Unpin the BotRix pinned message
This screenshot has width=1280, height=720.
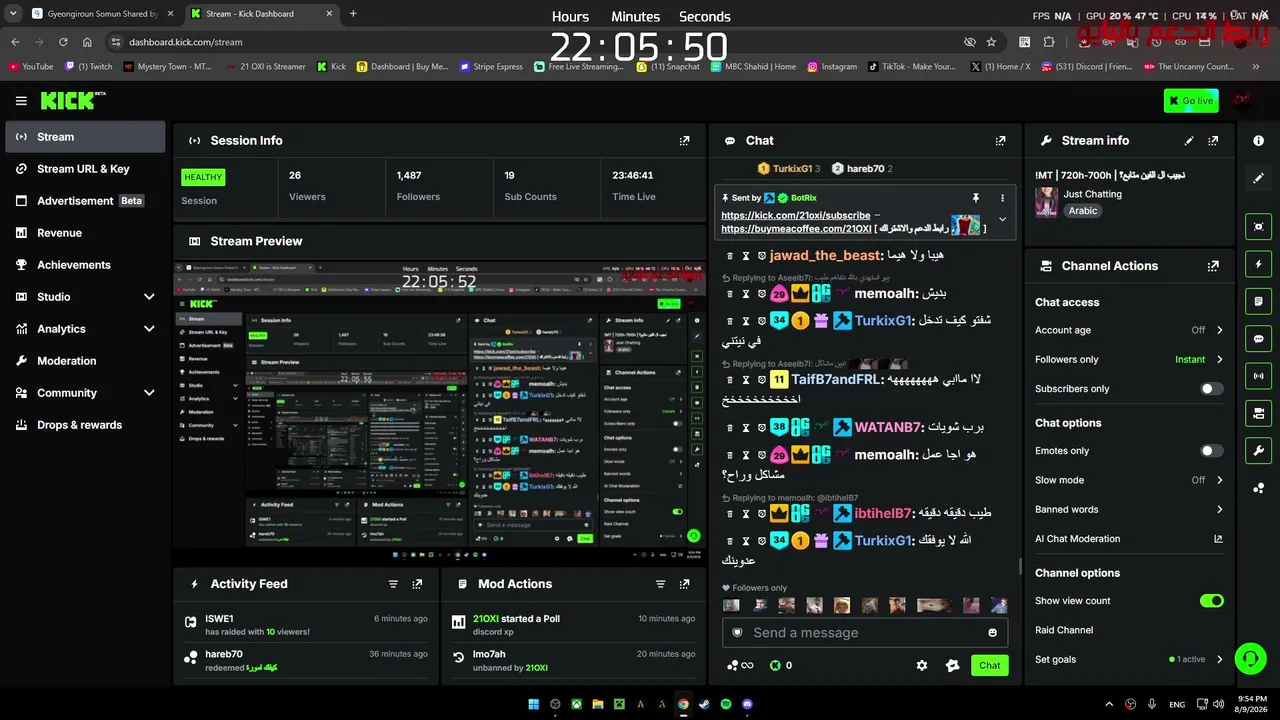click(976, 198)
